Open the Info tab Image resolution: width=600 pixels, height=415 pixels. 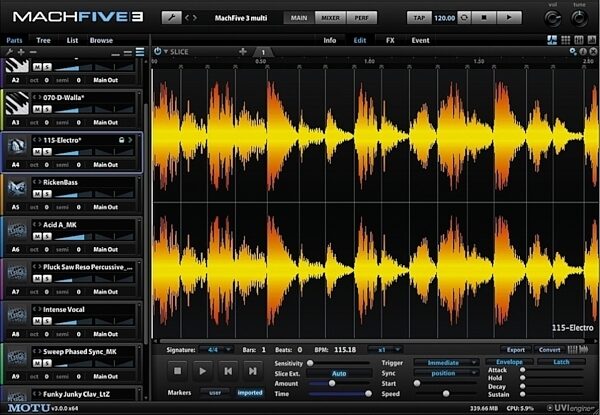(329, 40)
